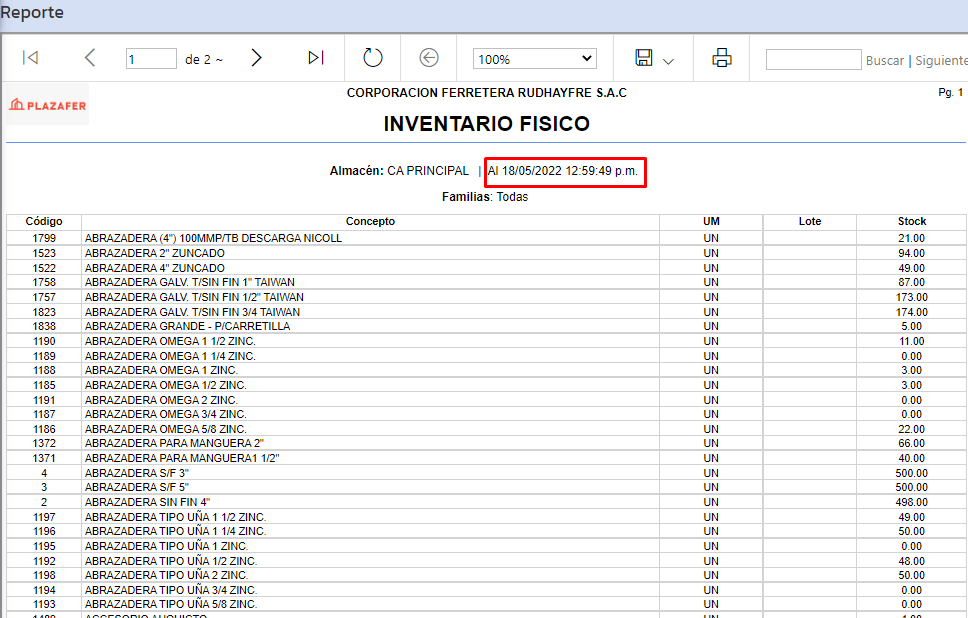Click the Concepto column header
The image size is (968, 618).
tap(370, 221)
